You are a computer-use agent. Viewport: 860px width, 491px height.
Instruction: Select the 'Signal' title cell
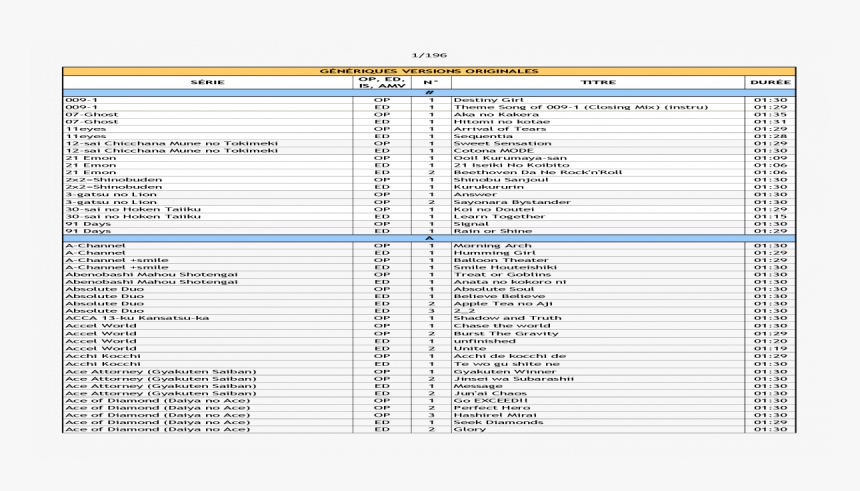pyautogui.click(x=598, y=224)
